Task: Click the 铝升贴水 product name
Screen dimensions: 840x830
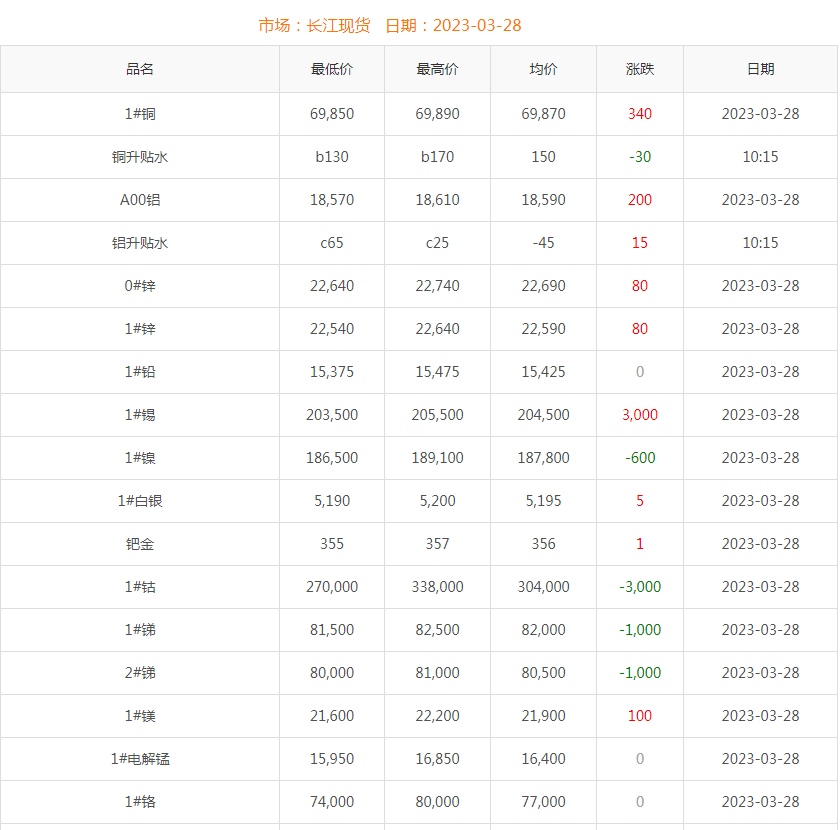Action: coord(140,243)
